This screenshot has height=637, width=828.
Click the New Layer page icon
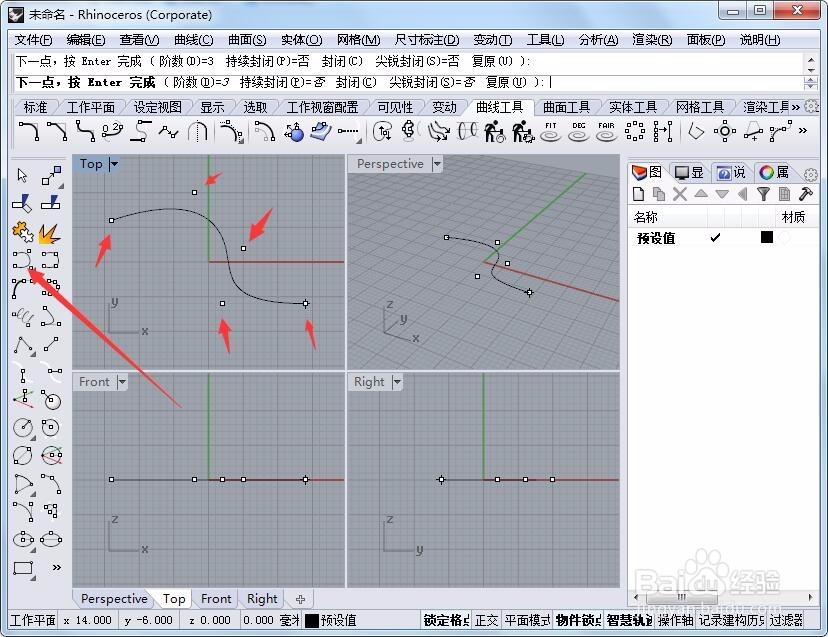pos(638,194)
